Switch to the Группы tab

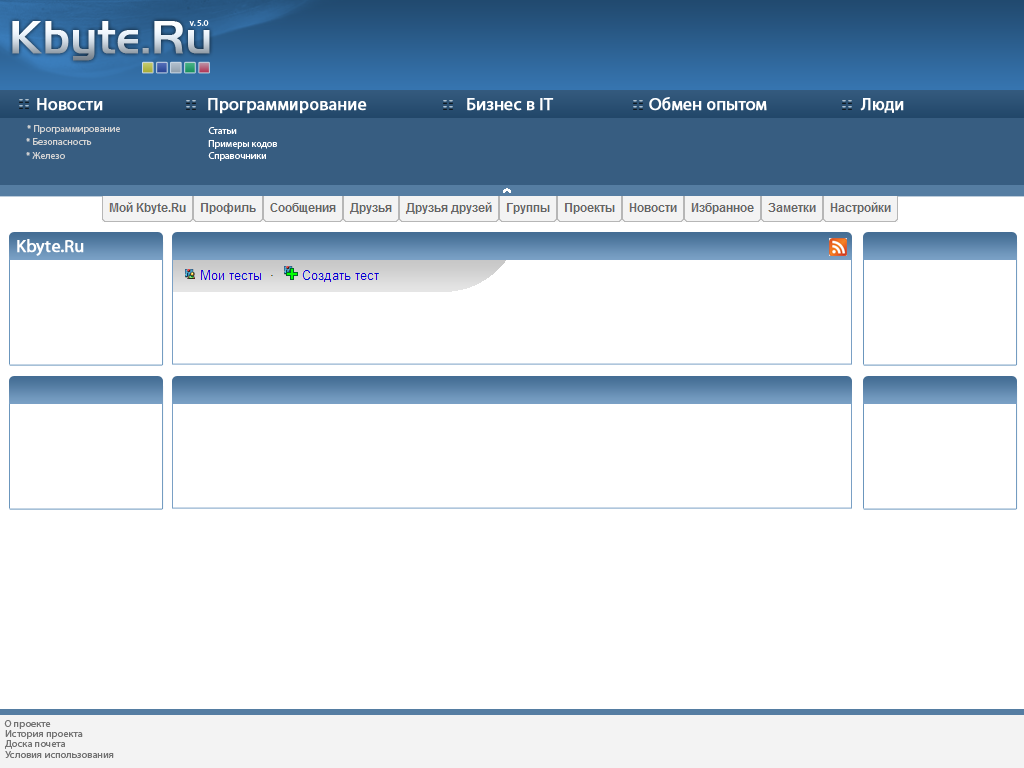coord(528,208)
